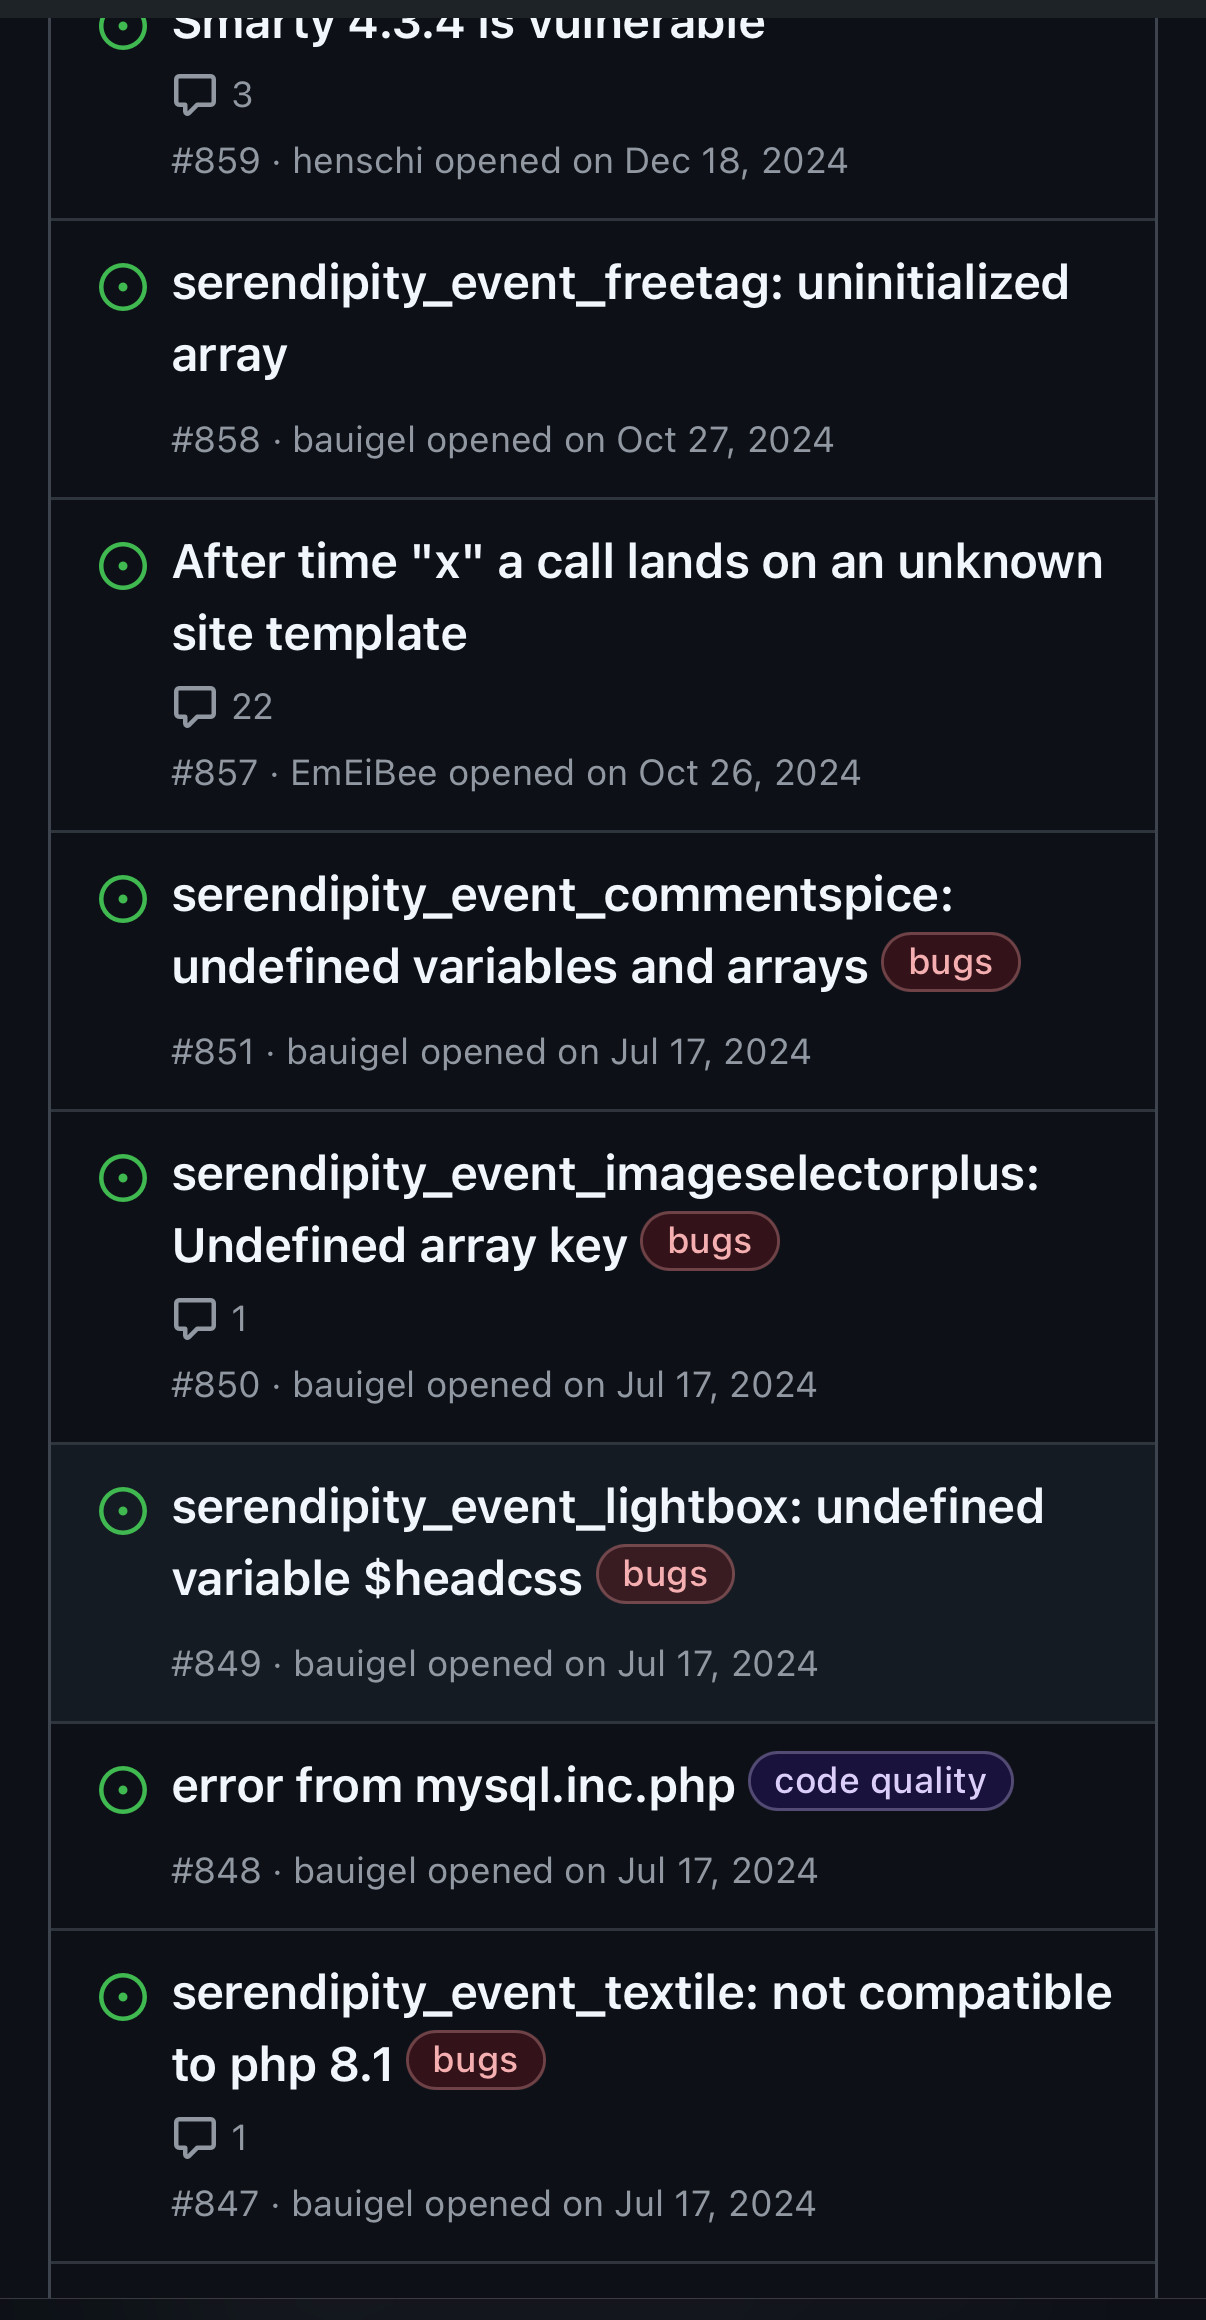
Task: Click open-issue icon for commentspice issue
Action: (x=123, y=898)
